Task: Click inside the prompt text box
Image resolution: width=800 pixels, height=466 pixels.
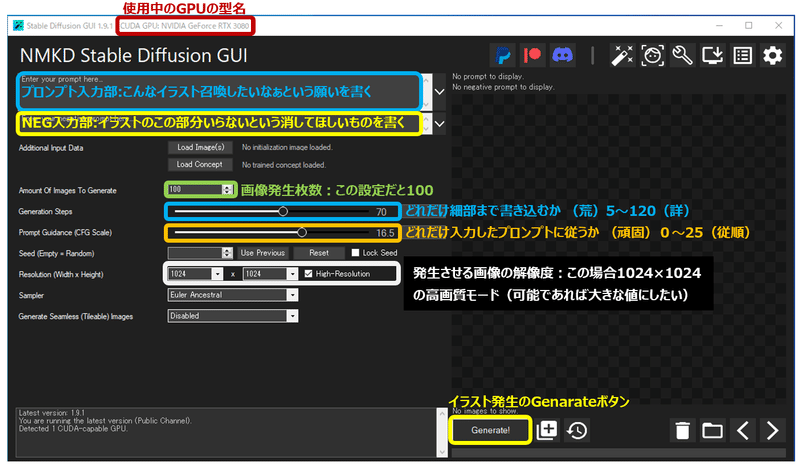Action: [x=219, y=91]
